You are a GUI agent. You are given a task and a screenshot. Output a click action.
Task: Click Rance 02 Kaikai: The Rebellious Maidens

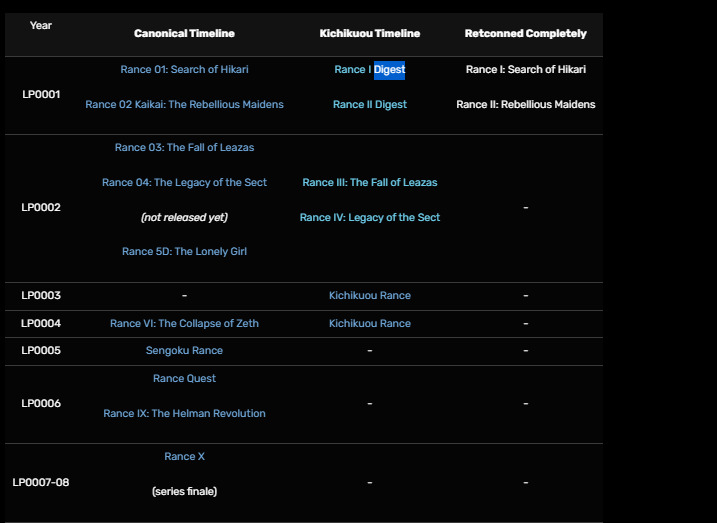pos(184,105)
